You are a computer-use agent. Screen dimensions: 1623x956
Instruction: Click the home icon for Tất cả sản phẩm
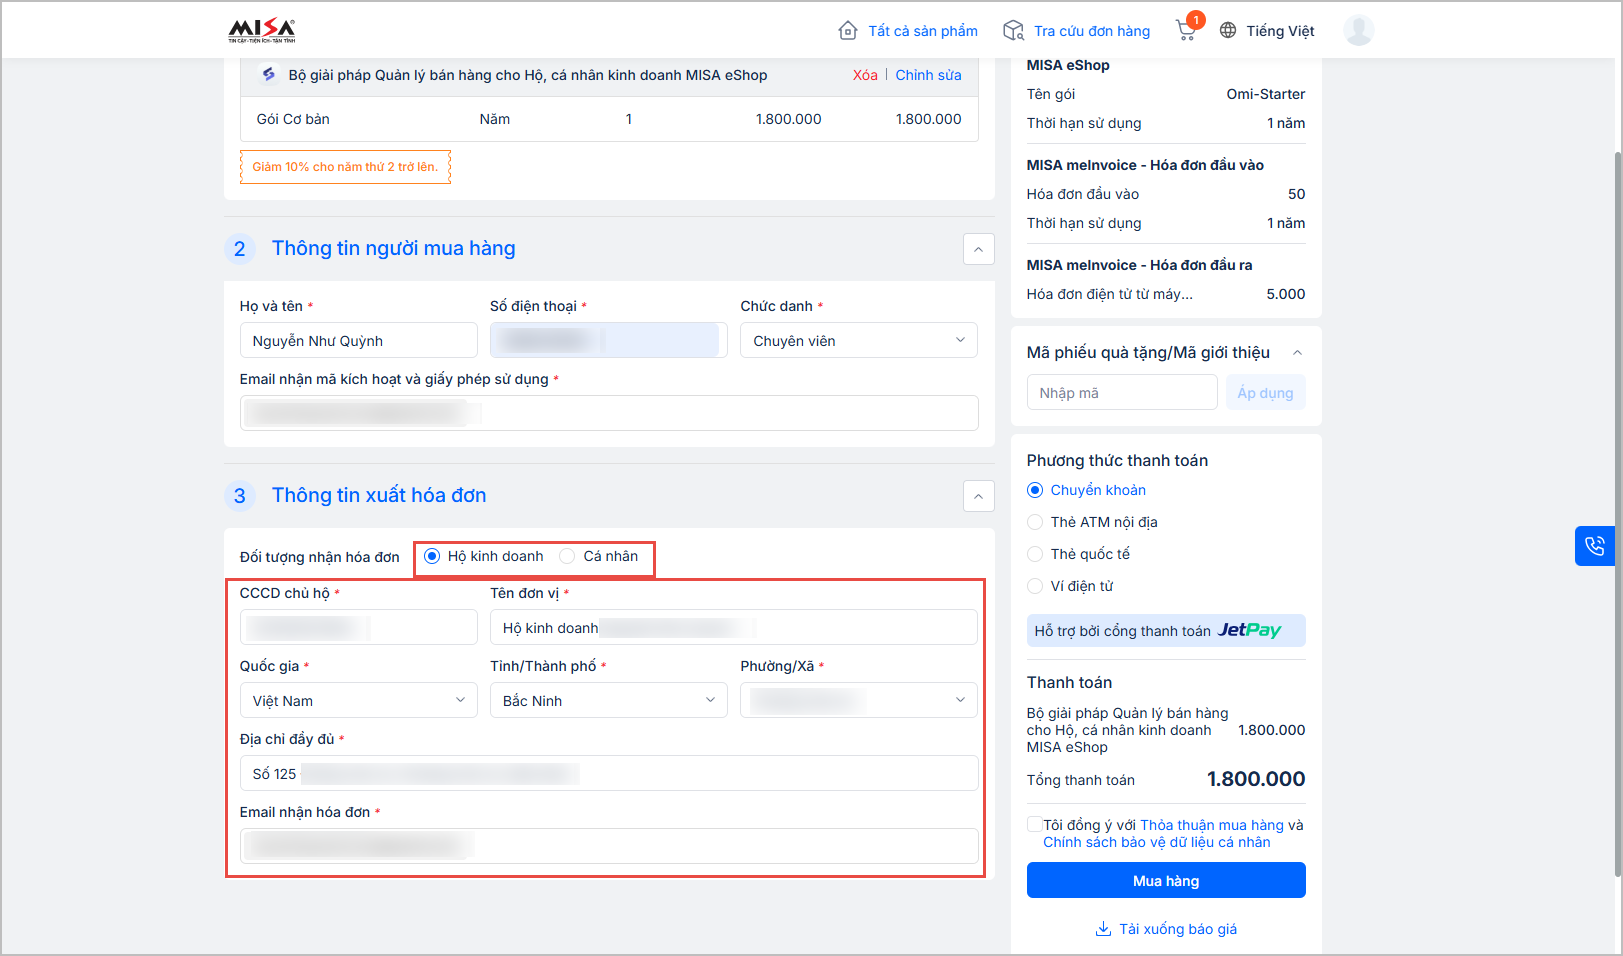(x=848, y=31)
